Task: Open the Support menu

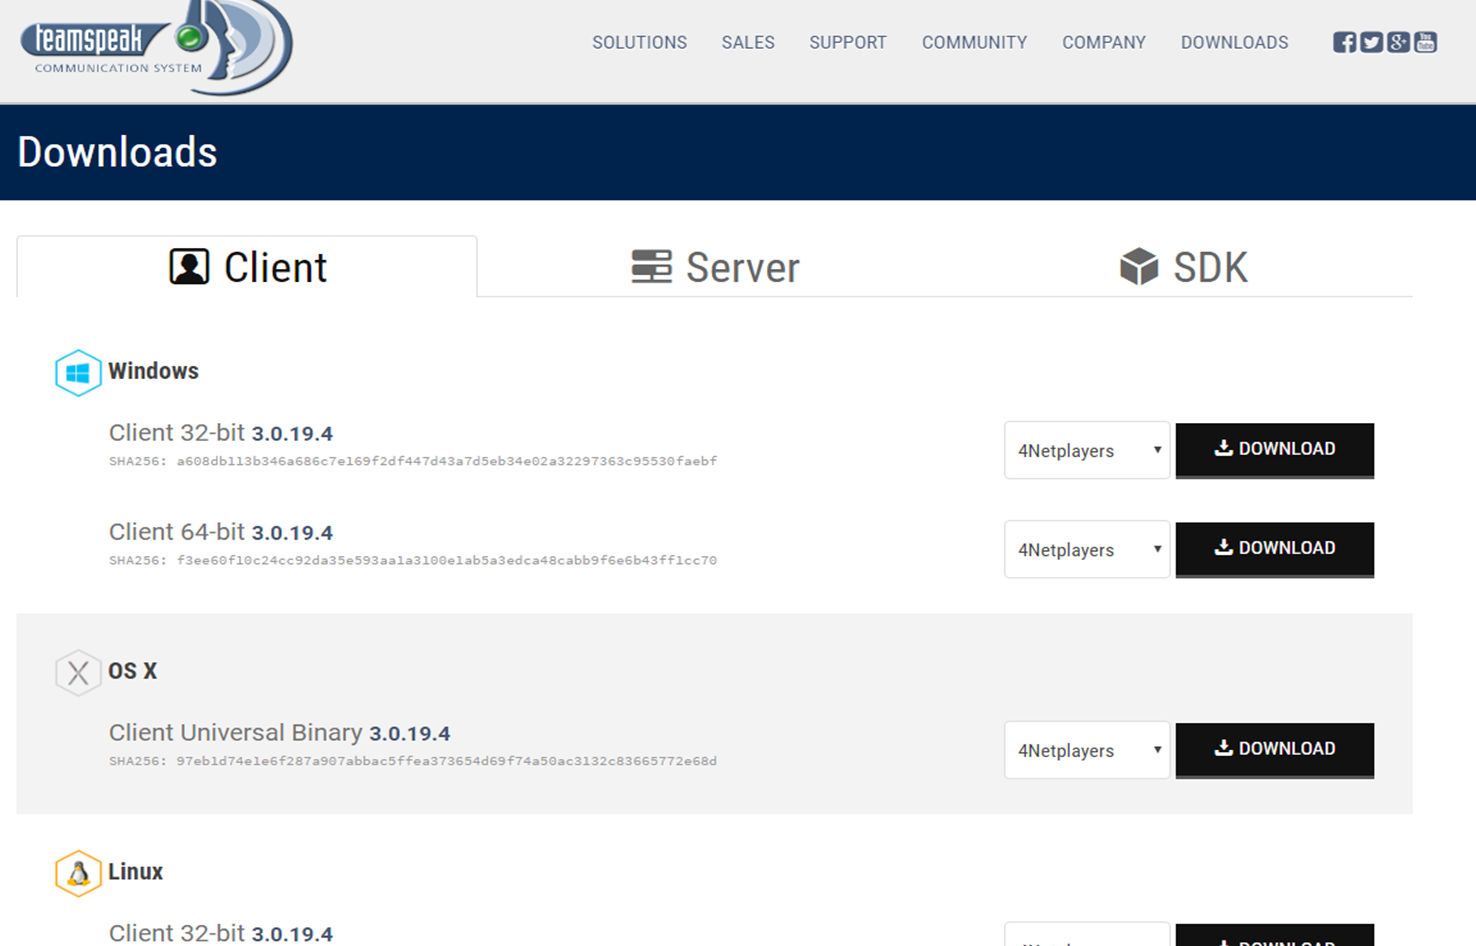Action: click(847, 42)
